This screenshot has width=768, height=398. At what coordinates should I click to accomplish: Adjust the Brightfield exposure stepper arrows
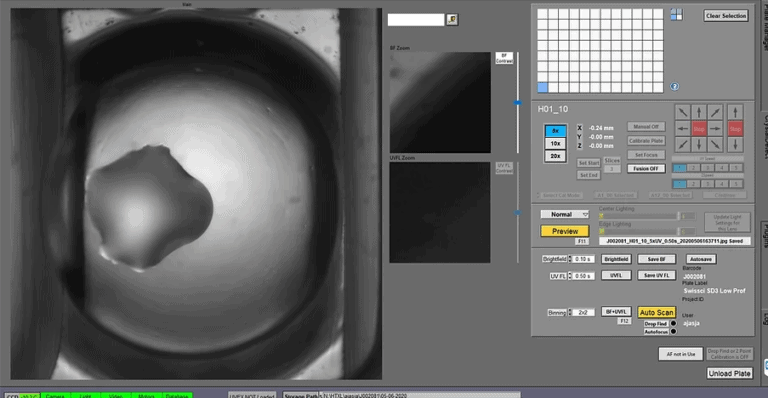[x=570, y=259]
